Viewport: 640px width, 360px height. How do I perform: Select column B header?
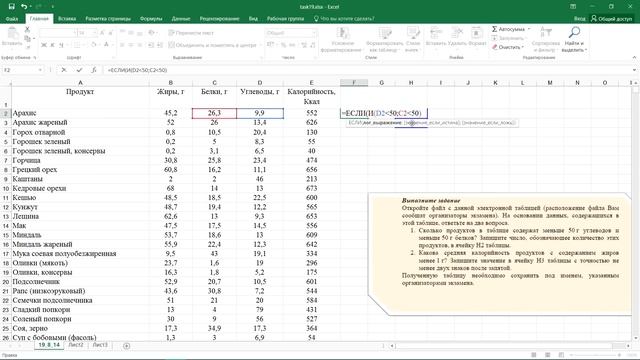tap(171, 82)
